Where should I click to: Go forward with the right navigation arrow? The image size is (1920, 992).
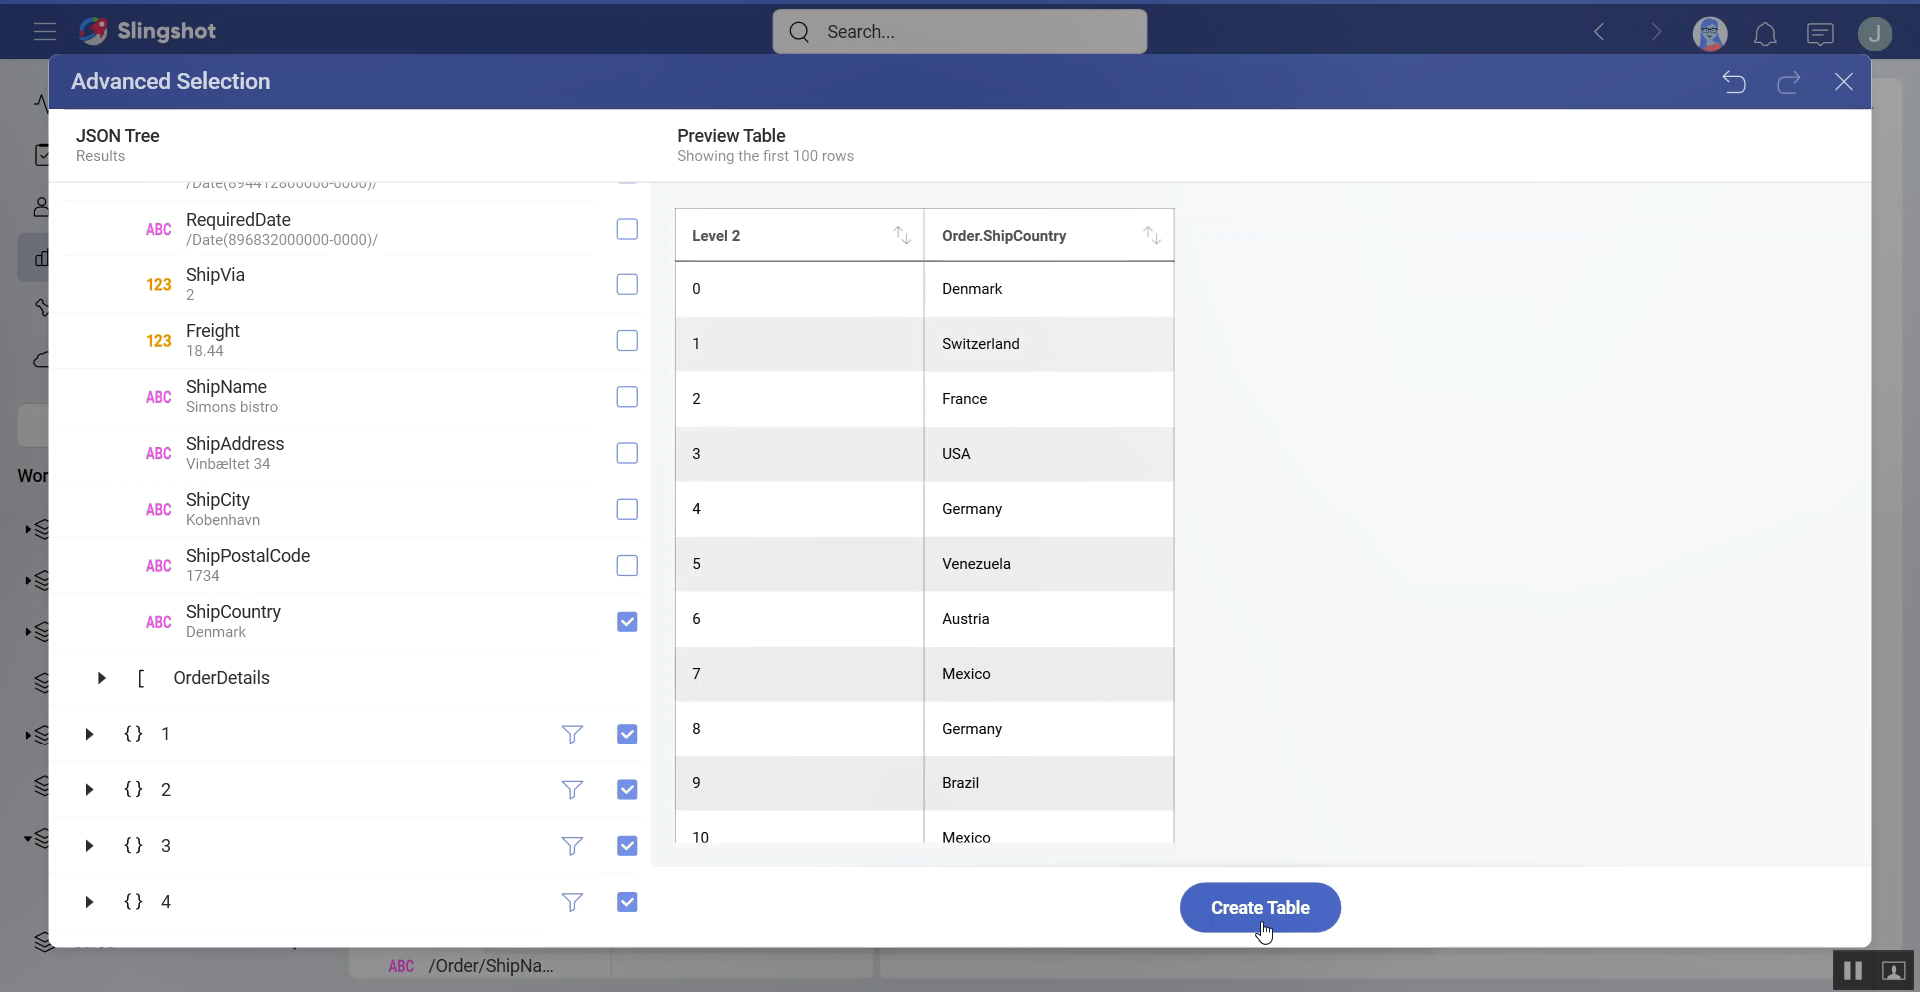(1656, 32)
